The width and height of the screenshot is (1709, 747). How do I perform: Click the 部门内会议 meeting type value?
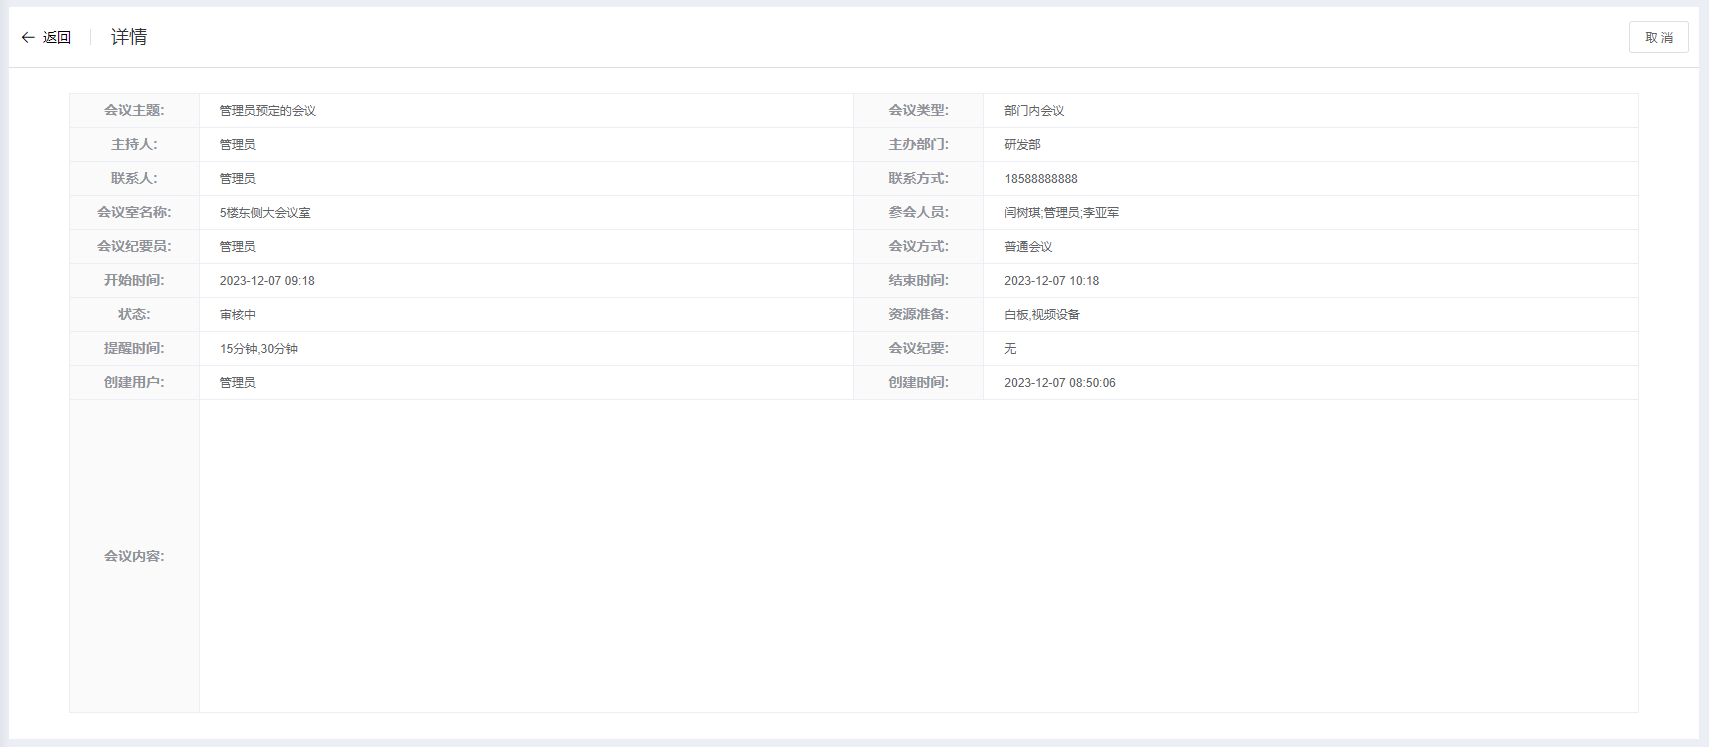[x=1034, y=111]
